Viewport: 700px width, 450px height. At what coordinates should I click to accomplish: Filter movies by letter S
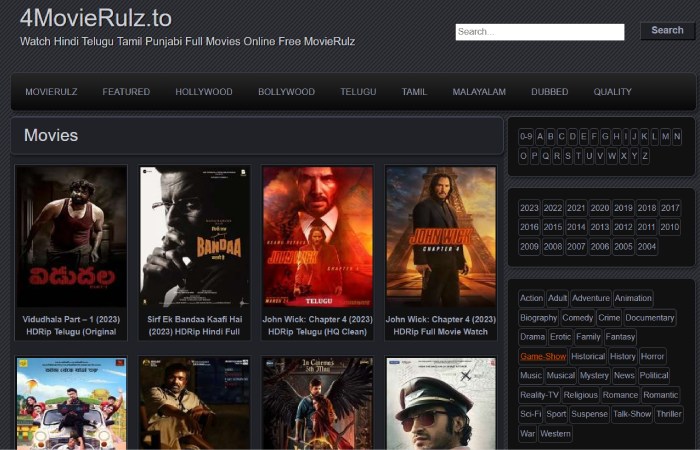[567, 156]
